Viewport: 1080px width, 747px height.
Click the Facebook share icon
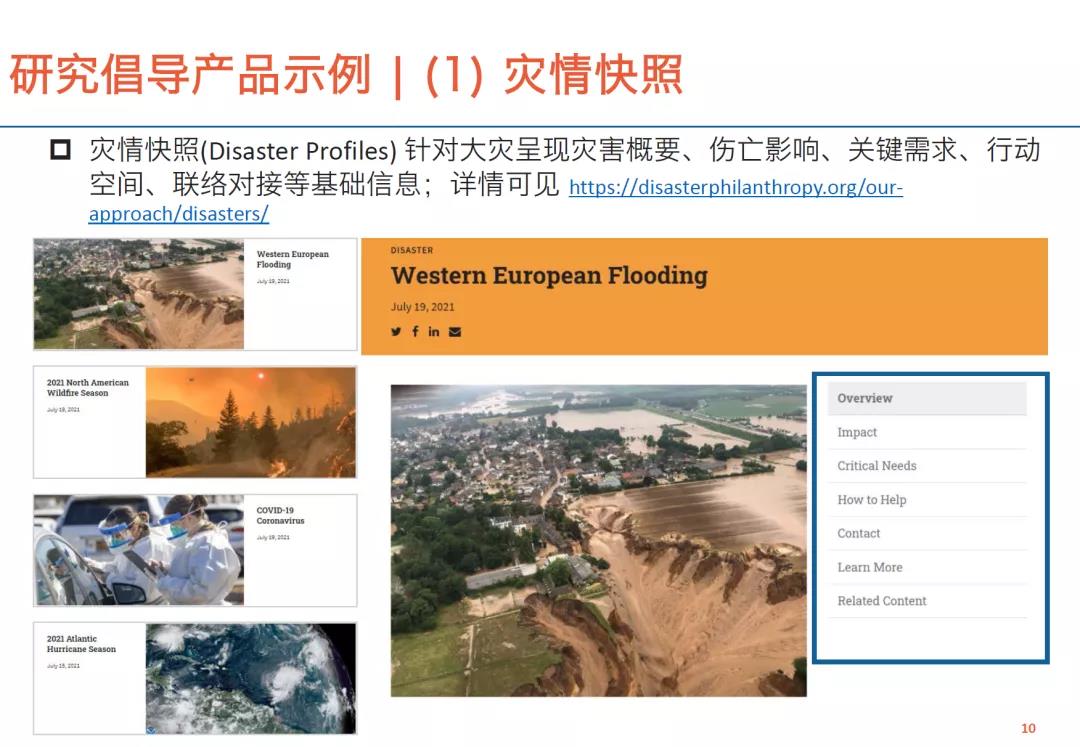[415, 331]
